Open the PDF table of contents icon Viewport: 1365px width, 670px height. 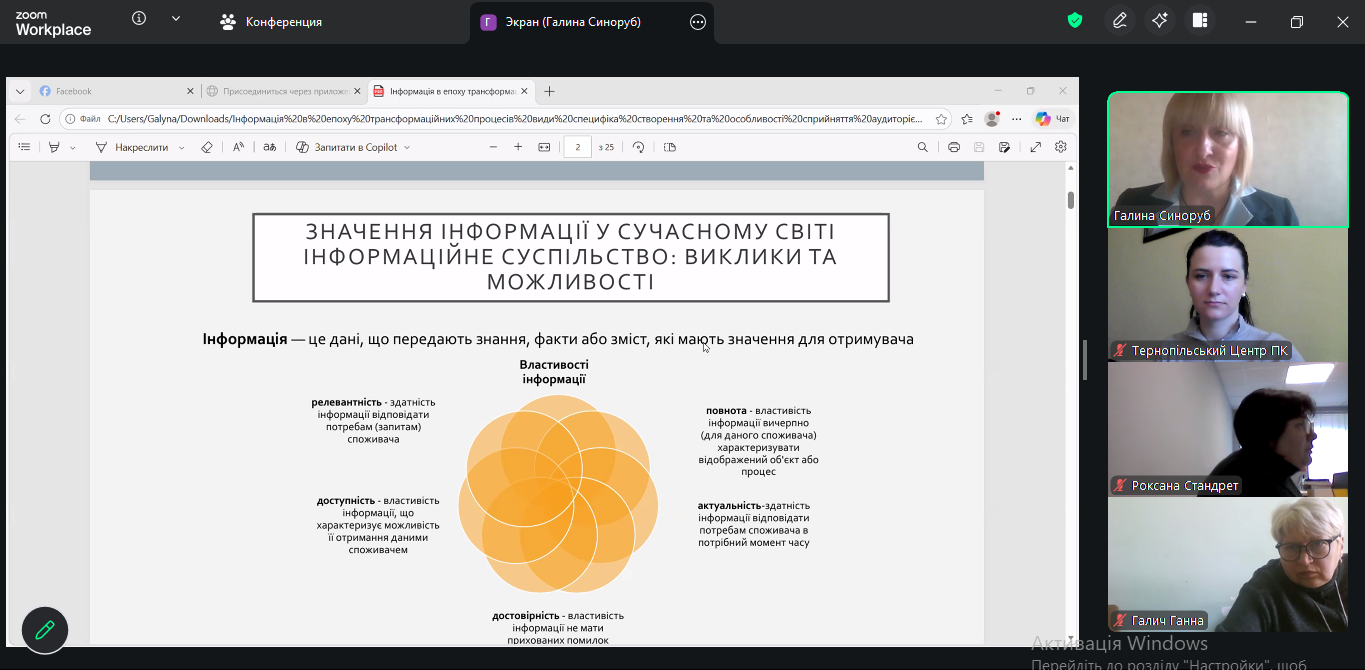(x=24, y=147)
